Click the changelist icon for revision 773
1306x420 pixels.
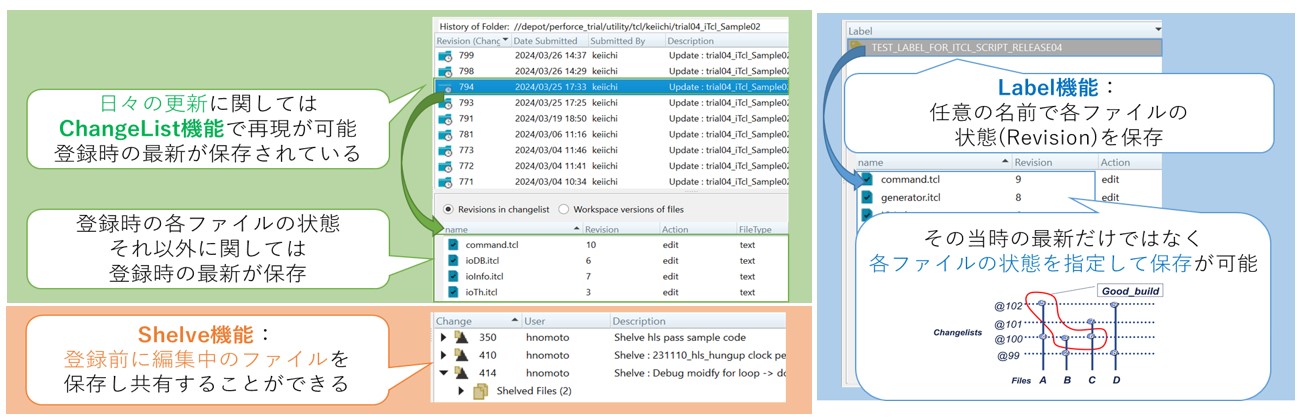click(x=445, y=150)
